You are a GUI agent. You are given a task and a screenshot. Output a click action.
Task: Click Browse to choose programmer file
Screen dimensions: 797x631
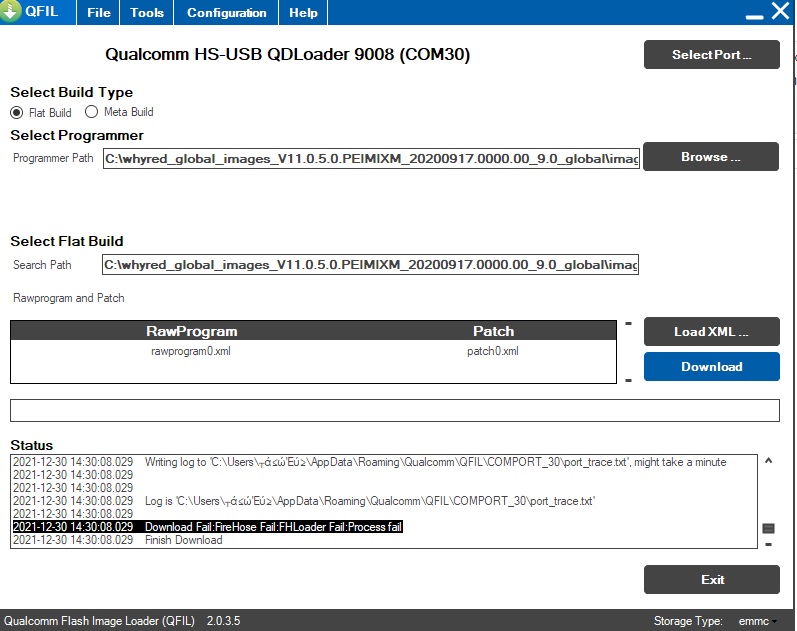711,157
